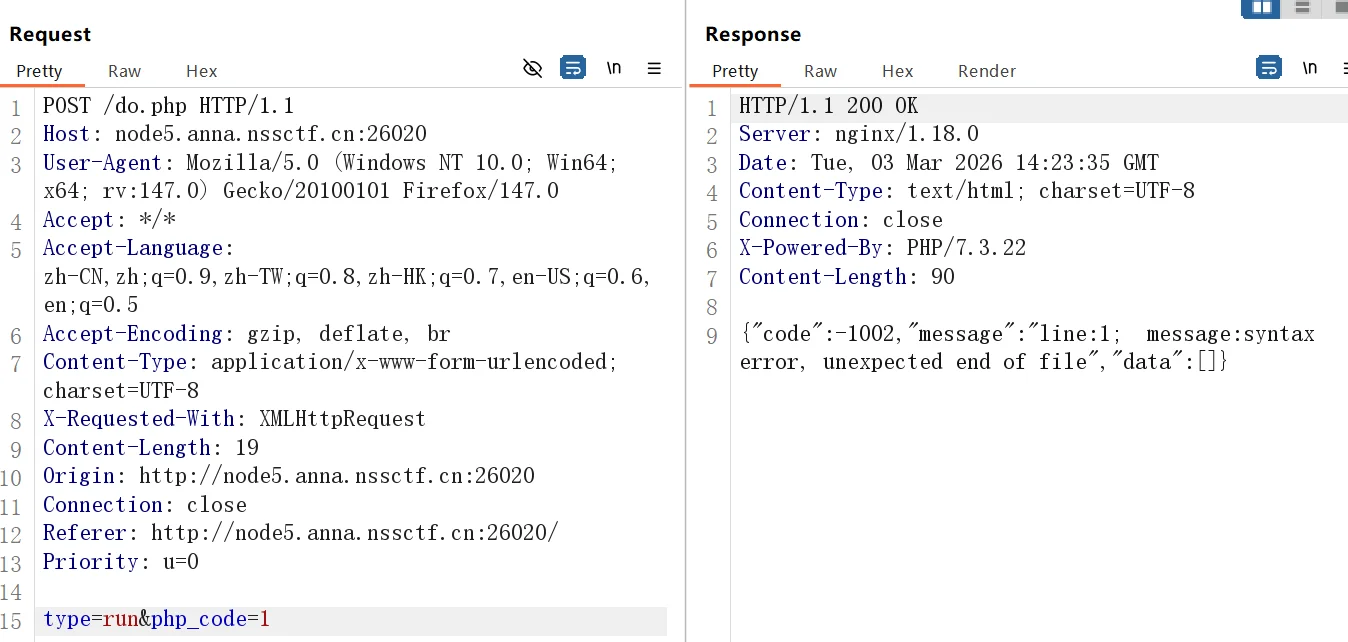The image size is (1348, 642).
Task: Switch to the tabbed layout view icon
Action: (x=1337, y=8)
